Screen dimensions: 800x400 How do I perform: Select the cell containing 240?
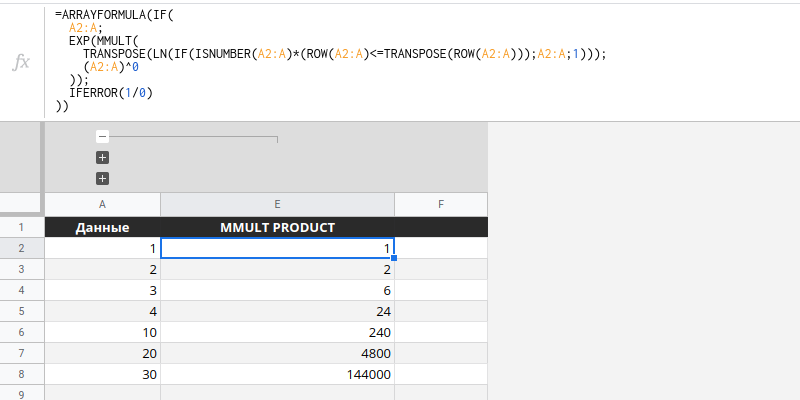277,332
